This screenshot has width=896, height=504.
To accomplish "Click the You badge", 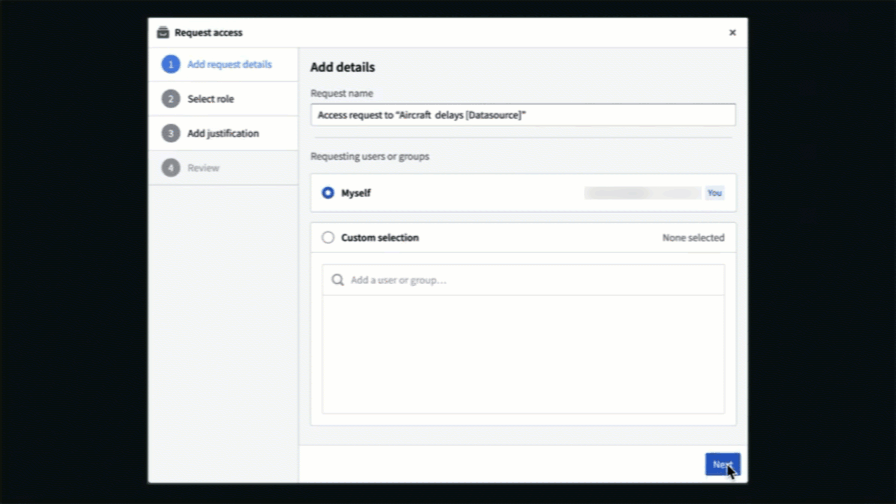I will coord(714,193).
